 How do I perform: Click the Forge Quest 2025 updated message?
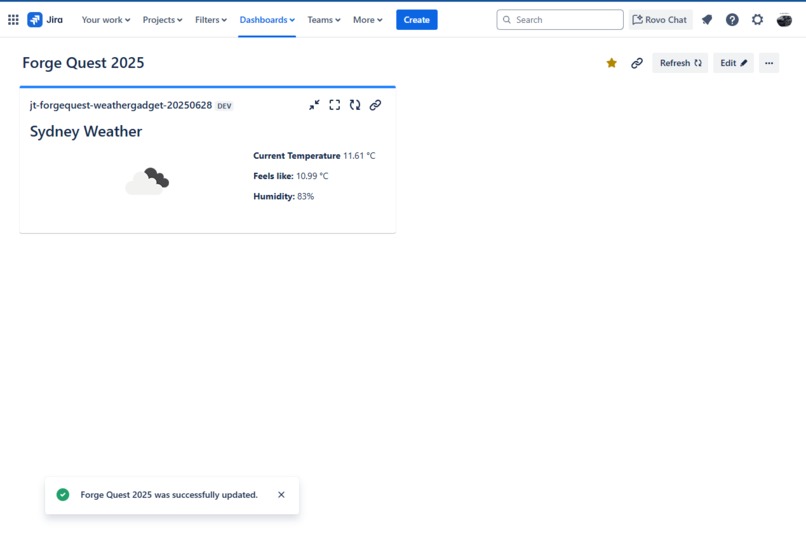click(x=169, y=495)
